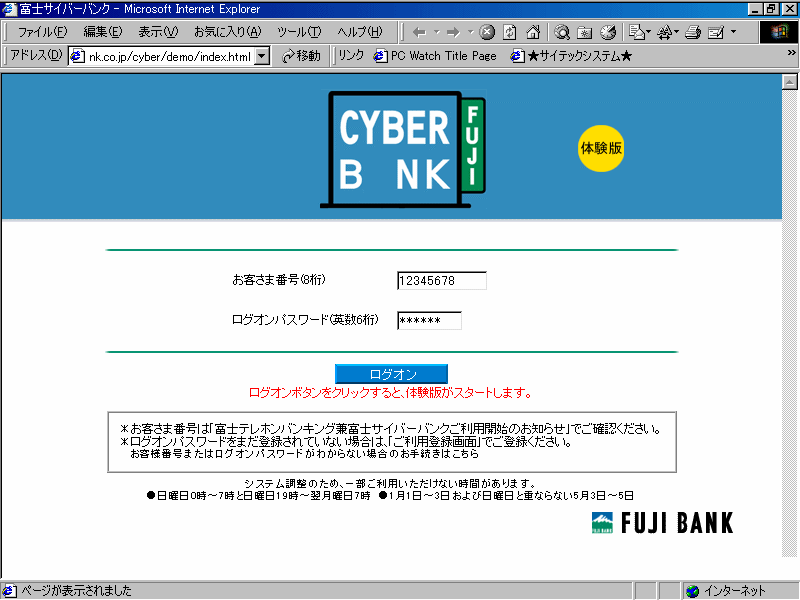Click the Internet zone globe icon
The height and width of the screenshot is (600, 800).
coord(692,591)
